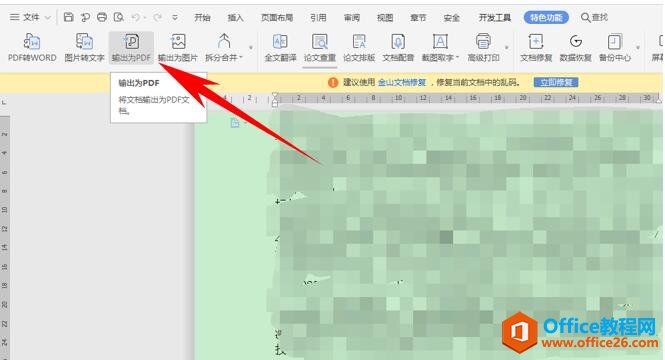665x360 pixels.
Task: Switch to the 开始 tab
Action: pos(202,17)
